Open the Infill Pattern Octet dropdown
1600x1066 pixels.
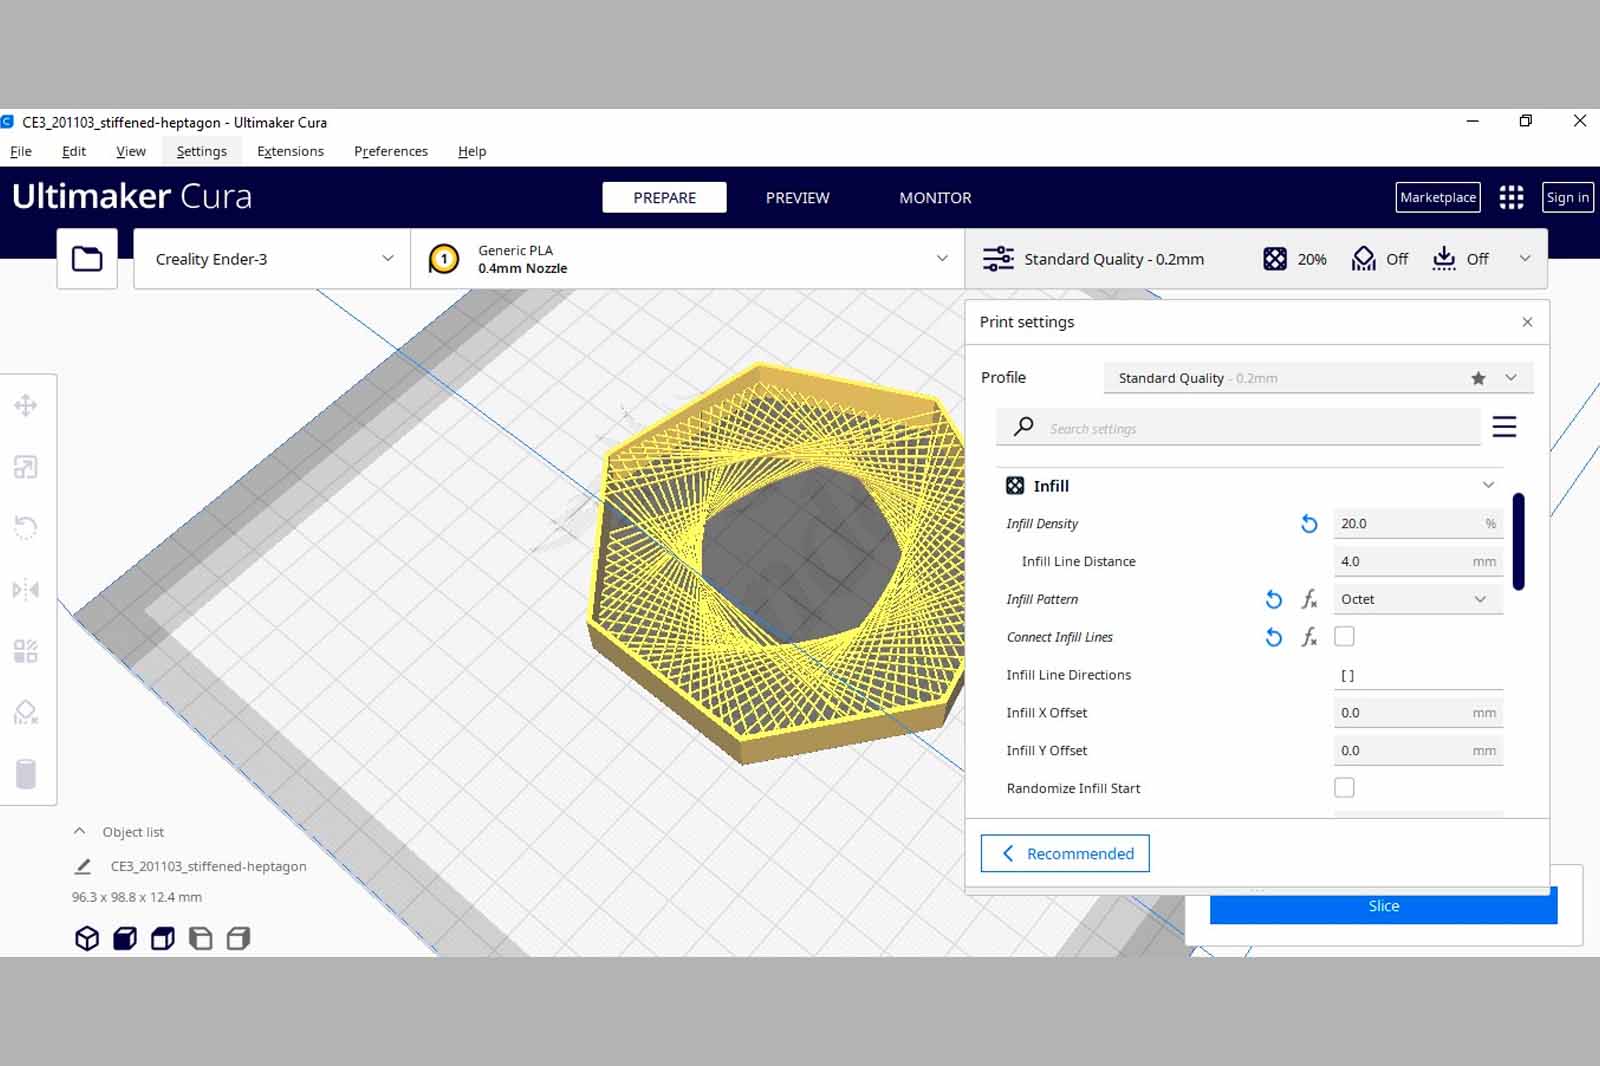pyautogui.click(x=1418, y=599)
